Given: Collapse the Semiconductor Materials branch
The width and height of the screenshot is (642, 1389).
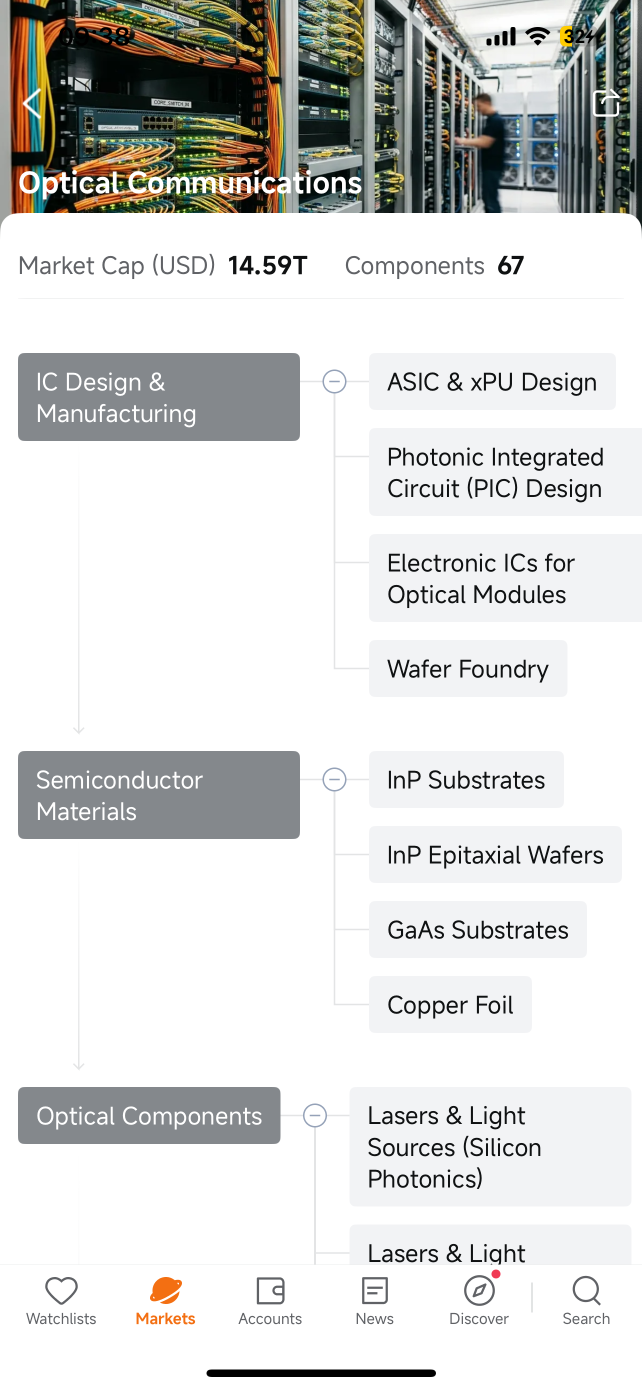Looking at the screenshot, I should tap(334, 779).
